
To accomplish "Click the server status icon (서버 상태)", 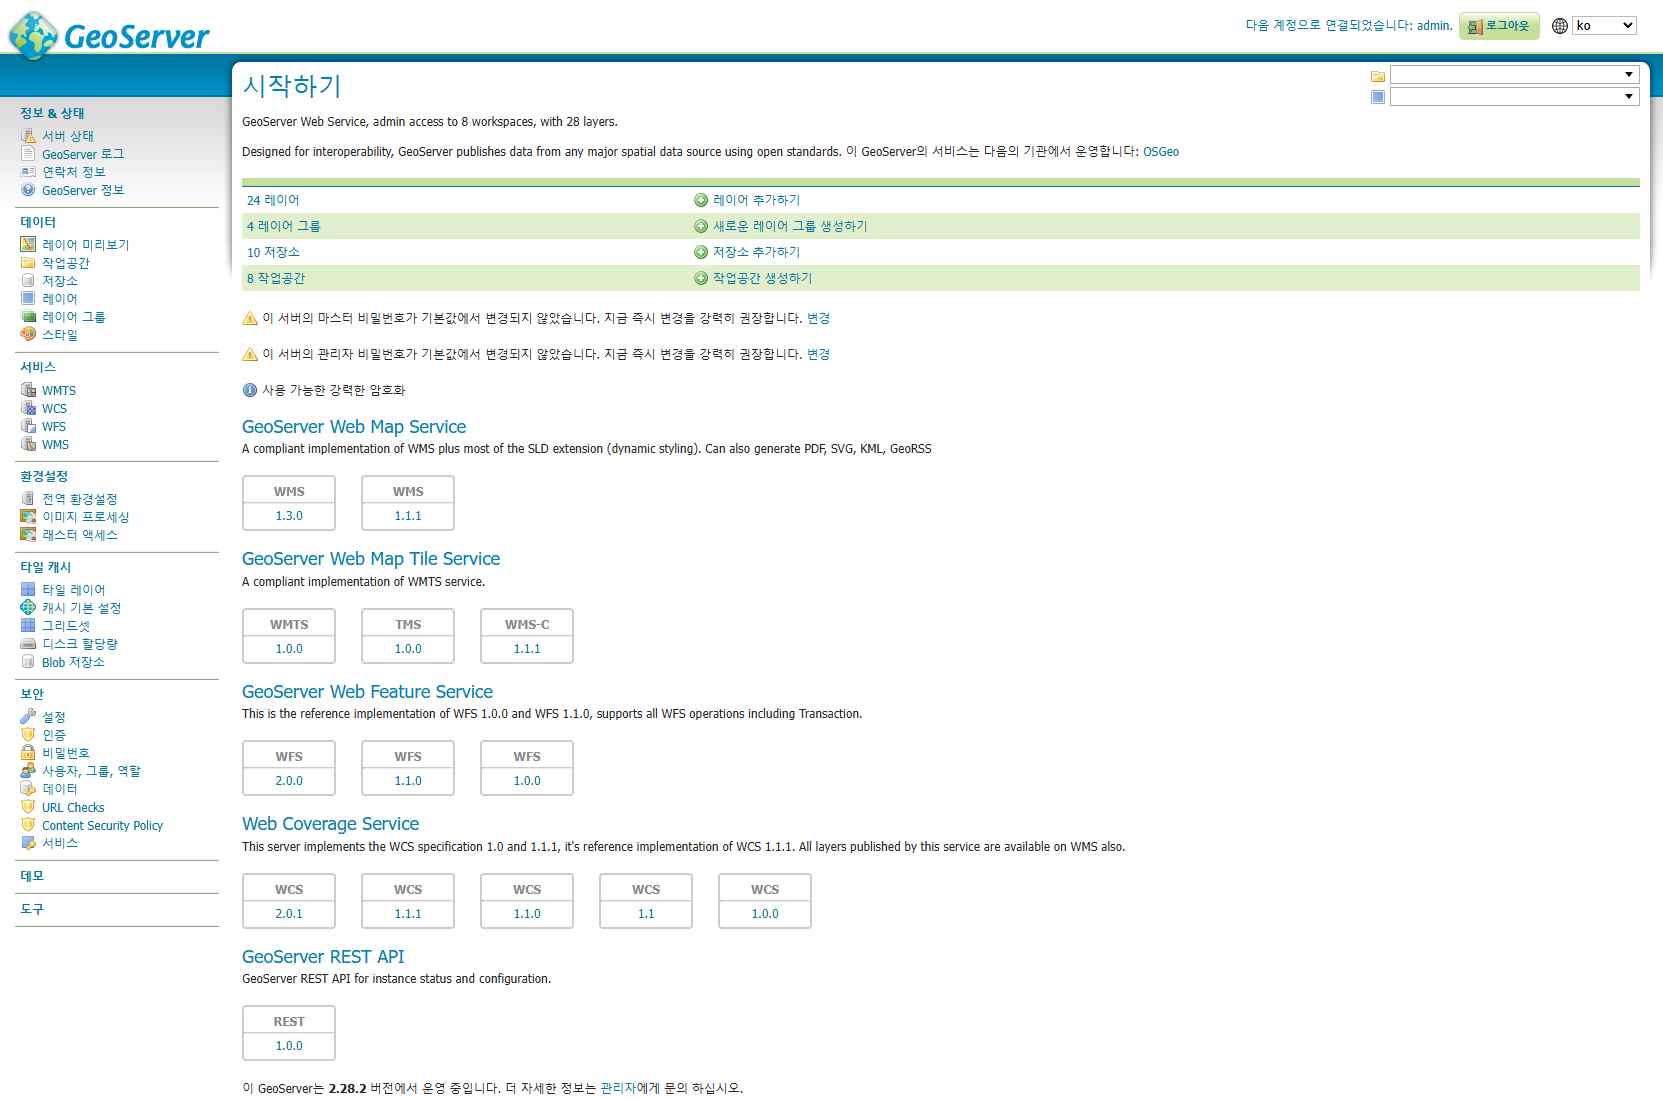I will tap(28, 136).
